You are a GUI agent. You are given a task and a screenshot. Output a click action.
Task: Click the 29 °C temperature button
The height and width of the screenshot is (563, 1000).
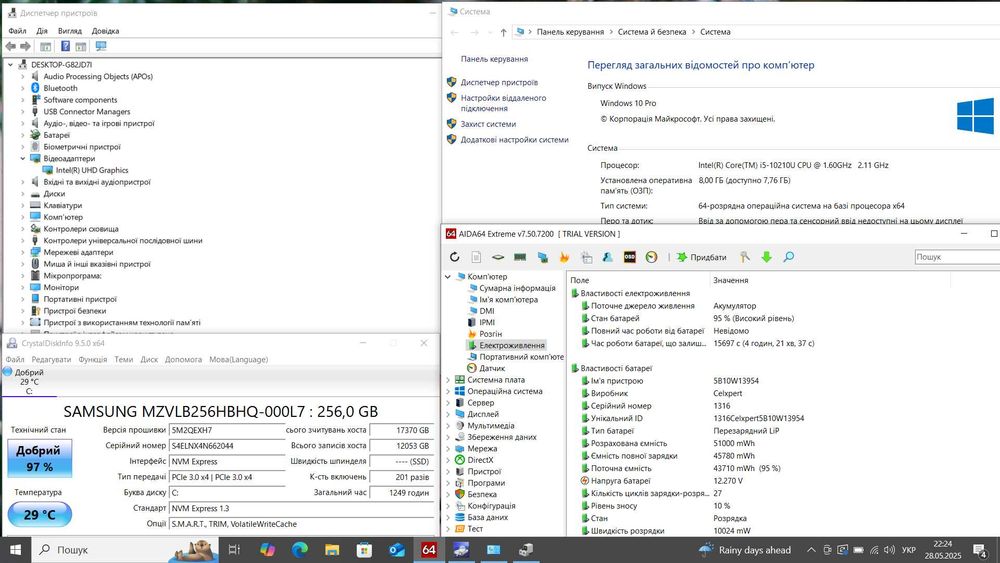pyautogui.click(x=40, y=514)
